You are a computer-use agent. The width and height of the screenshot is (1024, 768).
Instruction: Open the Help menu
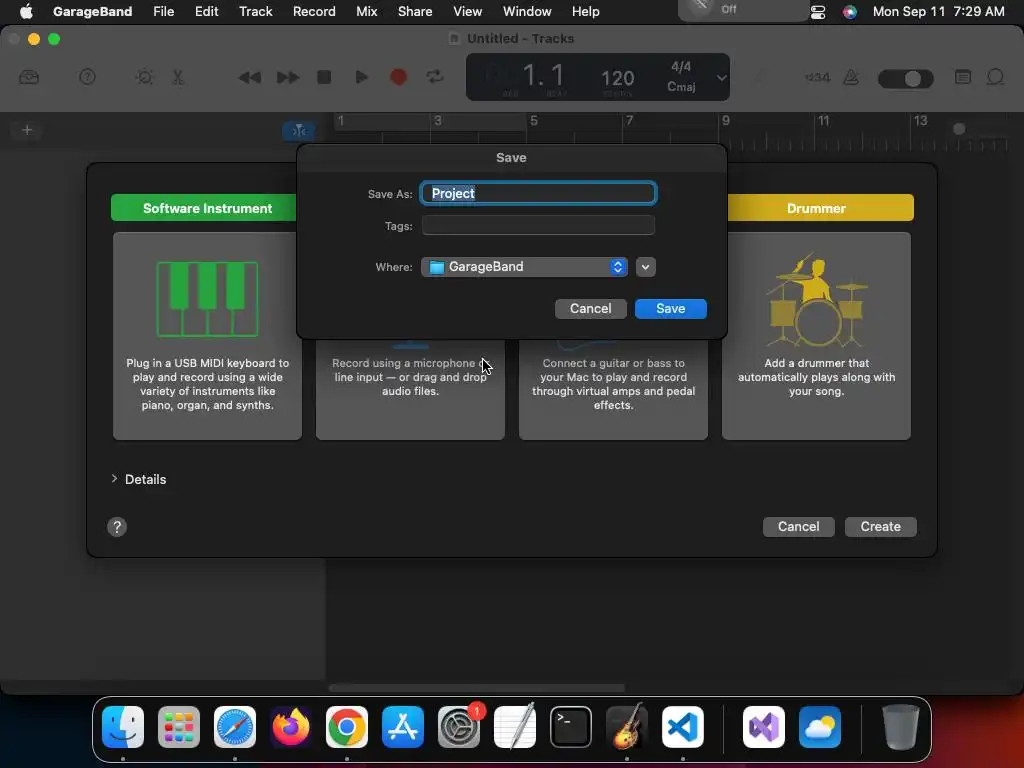(585, 11)
